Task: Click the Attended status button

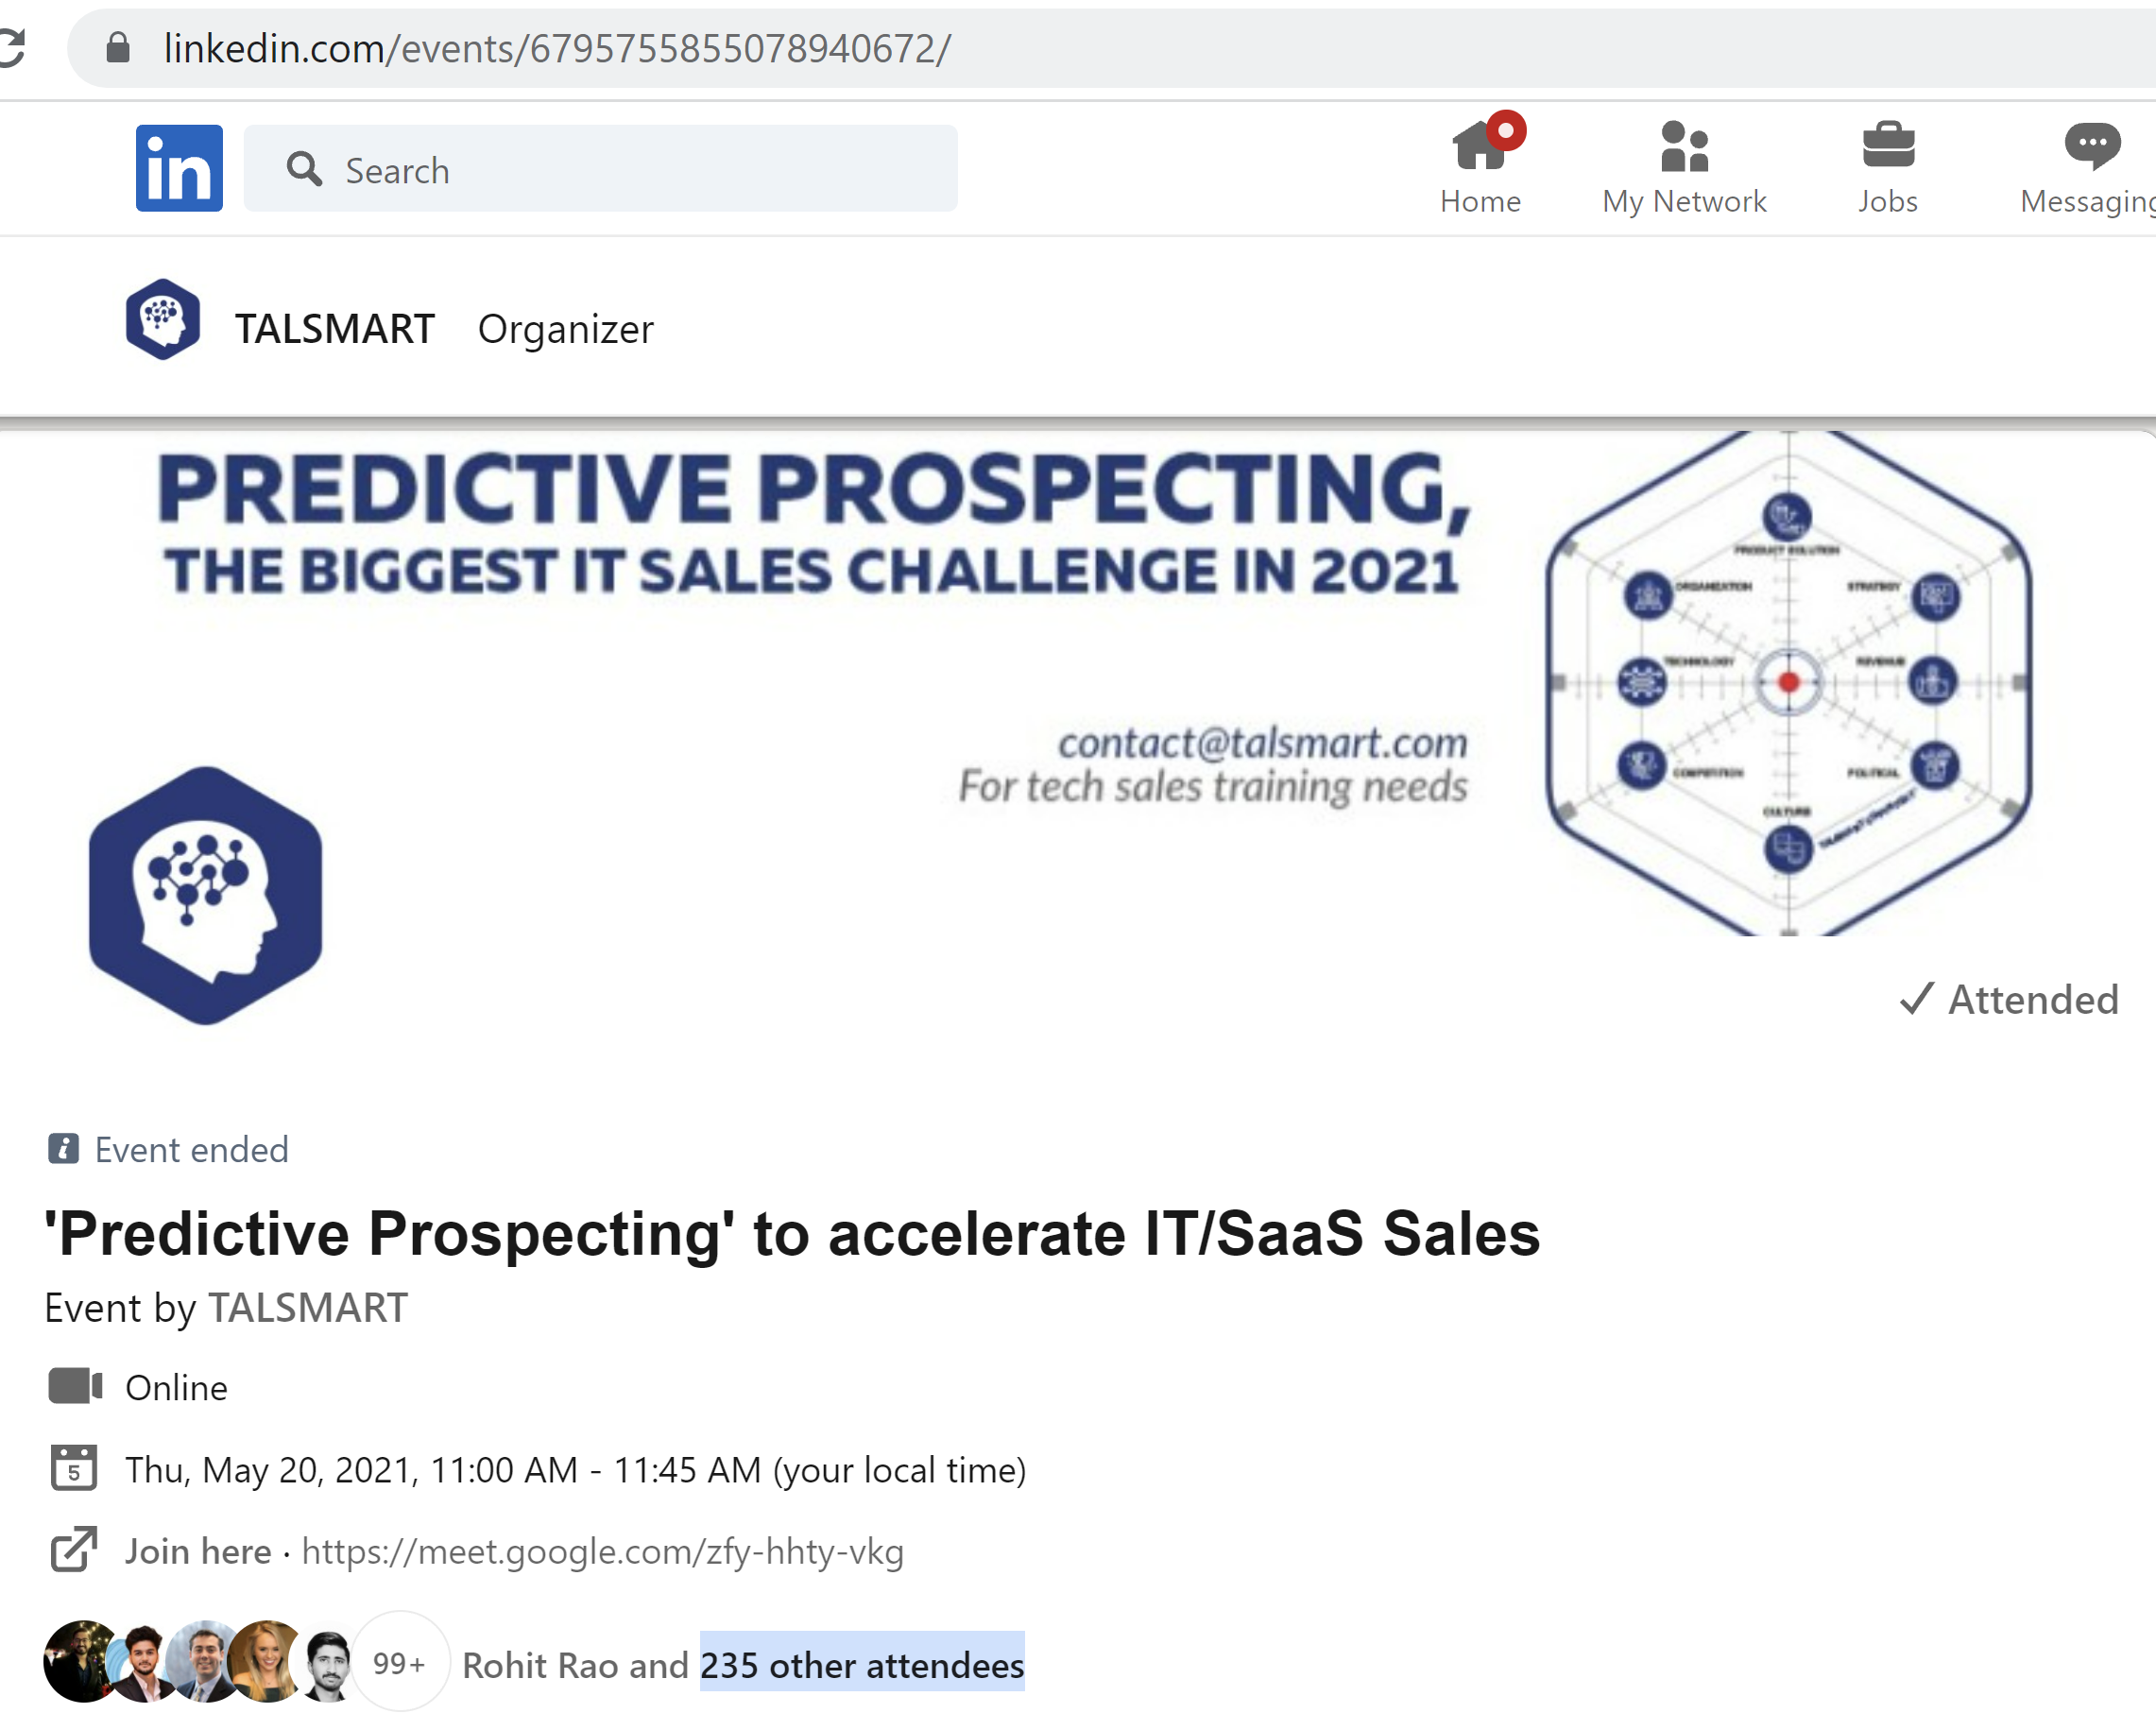Action: 2010,999
